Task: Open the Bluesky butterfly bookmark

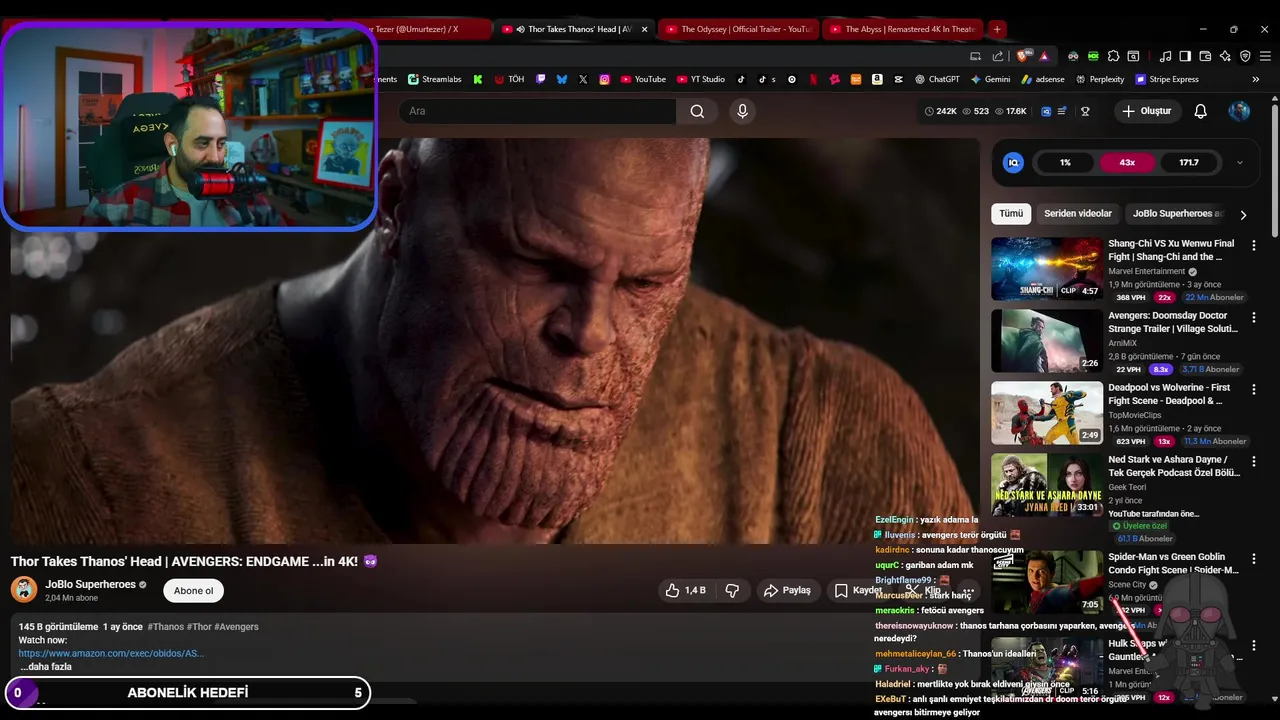Action: [x=562, y=79]
